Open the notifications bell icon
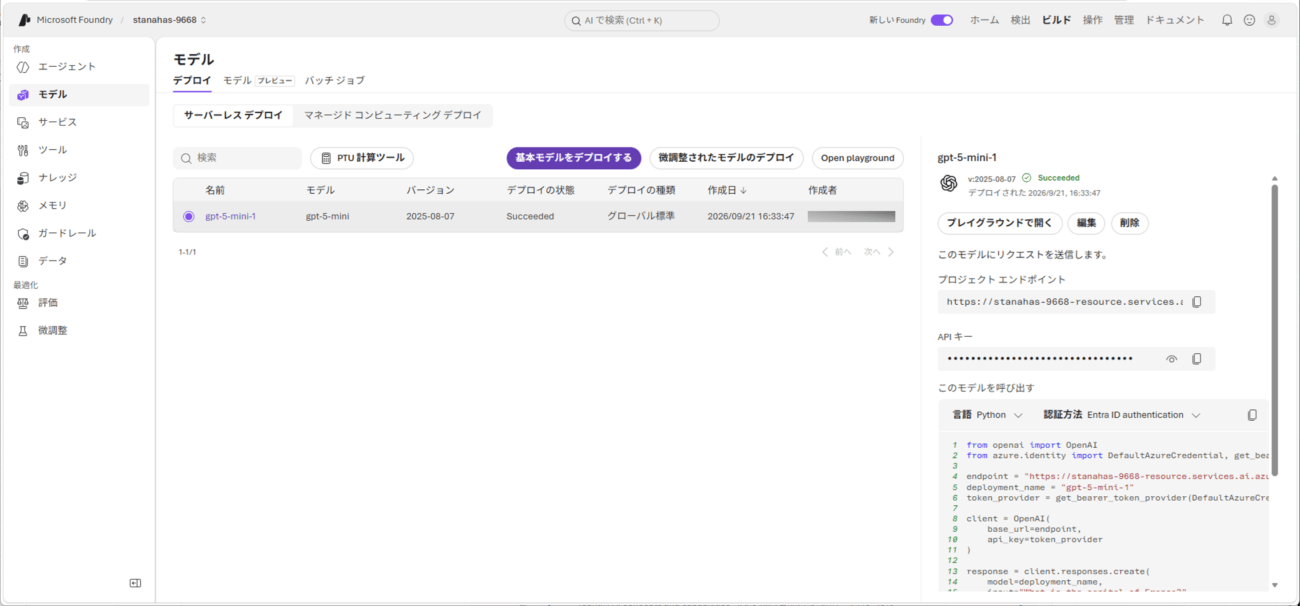 point(1227,20)
